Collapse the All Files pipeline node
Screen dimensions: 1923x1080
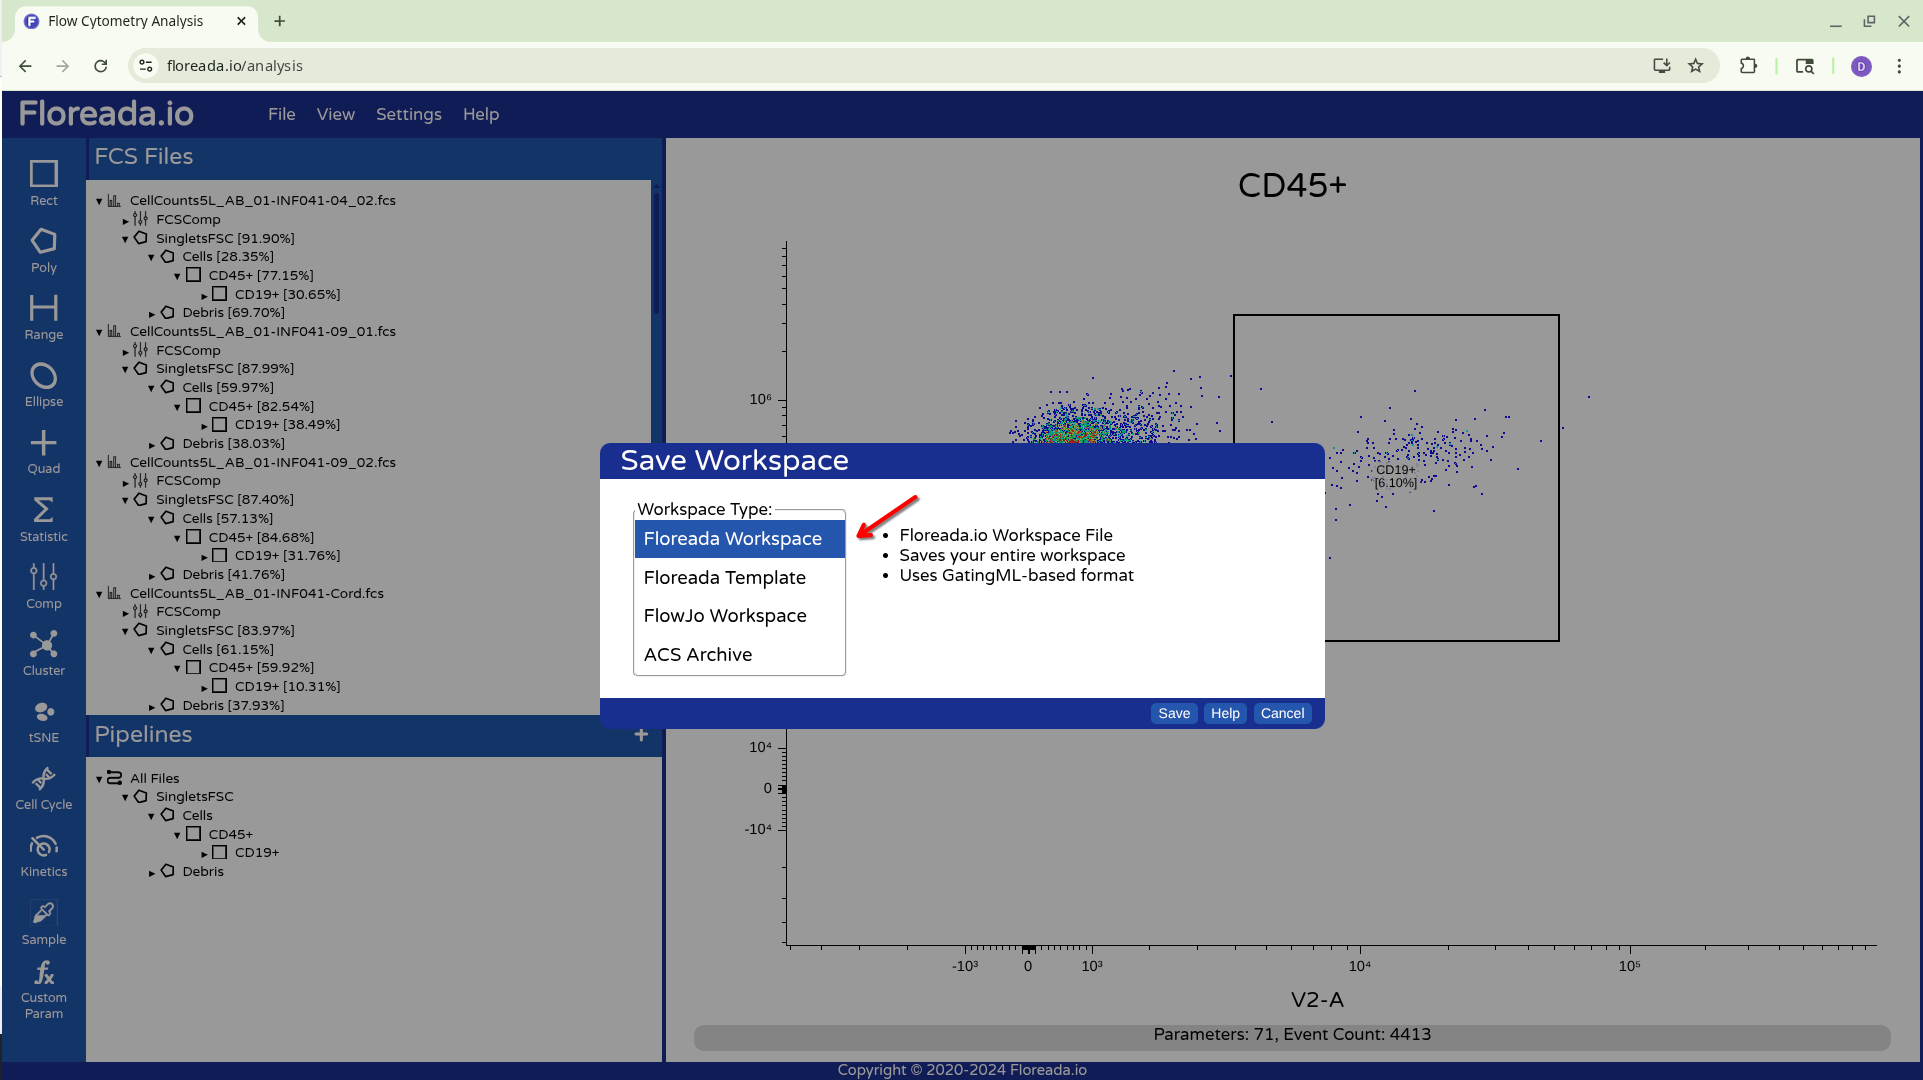click(x=99, y=779)
